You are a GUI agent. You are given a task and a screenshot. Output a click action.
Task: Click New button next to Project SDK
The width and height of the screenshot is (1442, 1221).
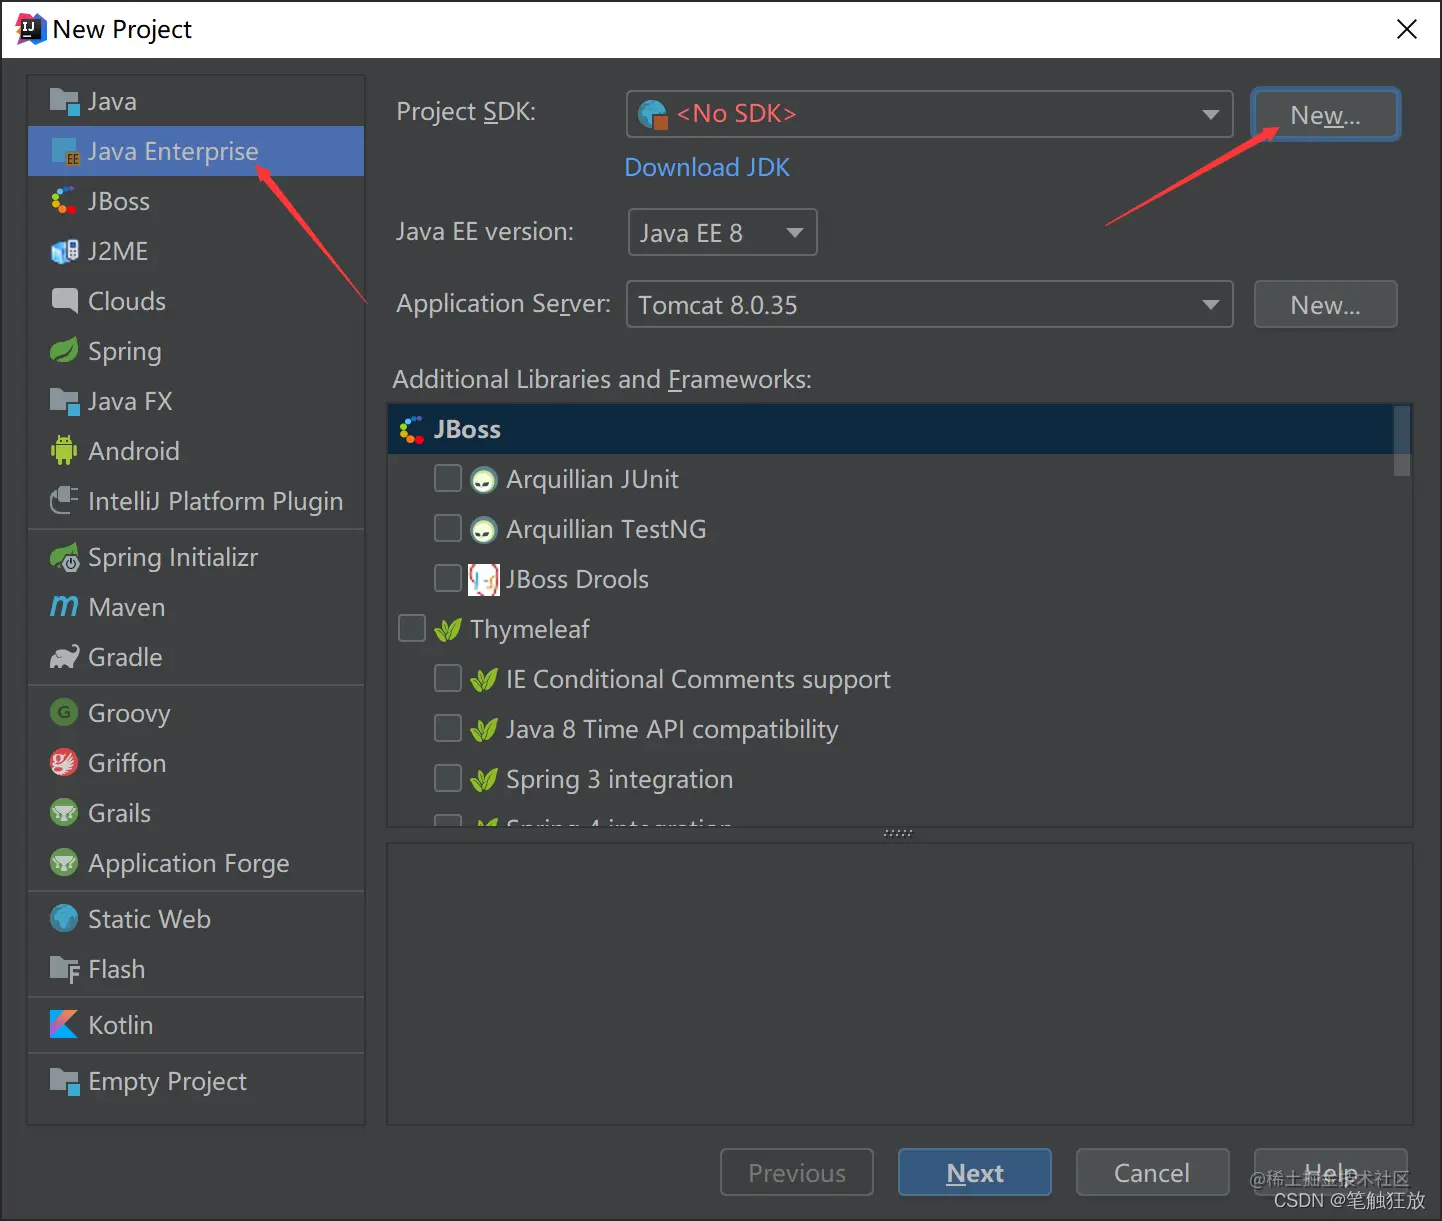click(x=1325, y=114)
